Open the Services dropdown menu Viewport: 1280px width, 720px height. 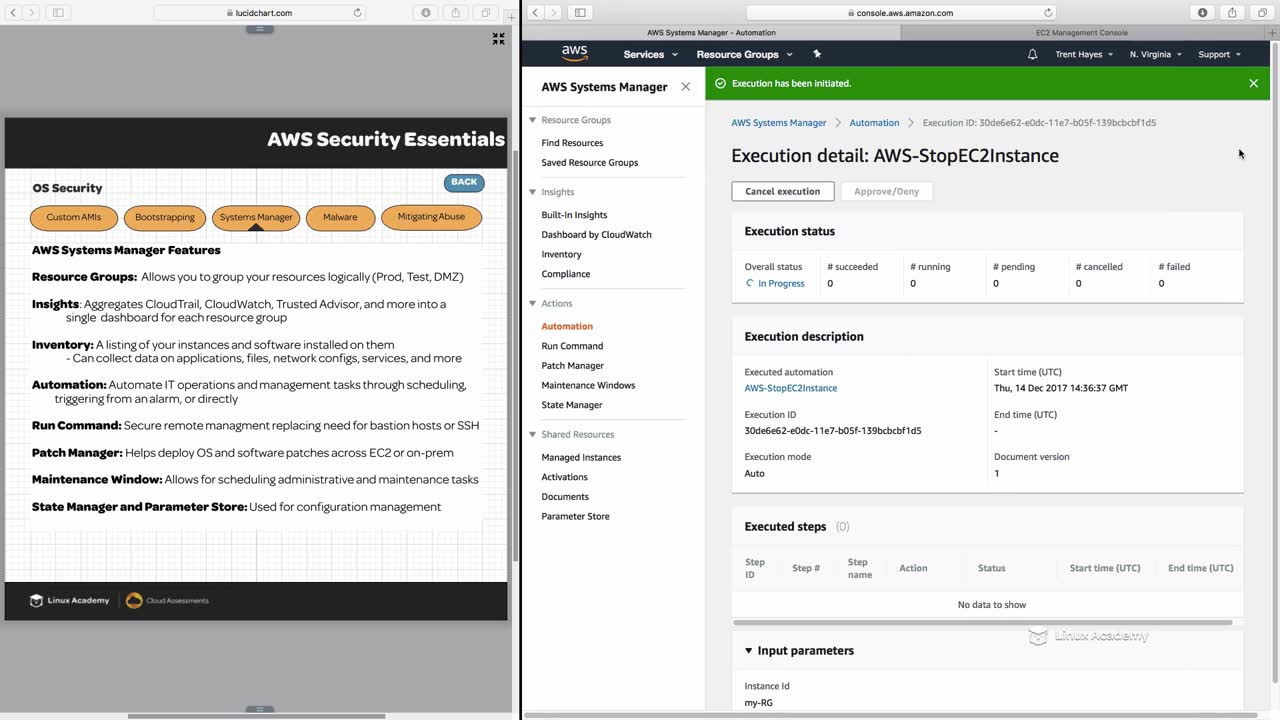pos(650,54)
